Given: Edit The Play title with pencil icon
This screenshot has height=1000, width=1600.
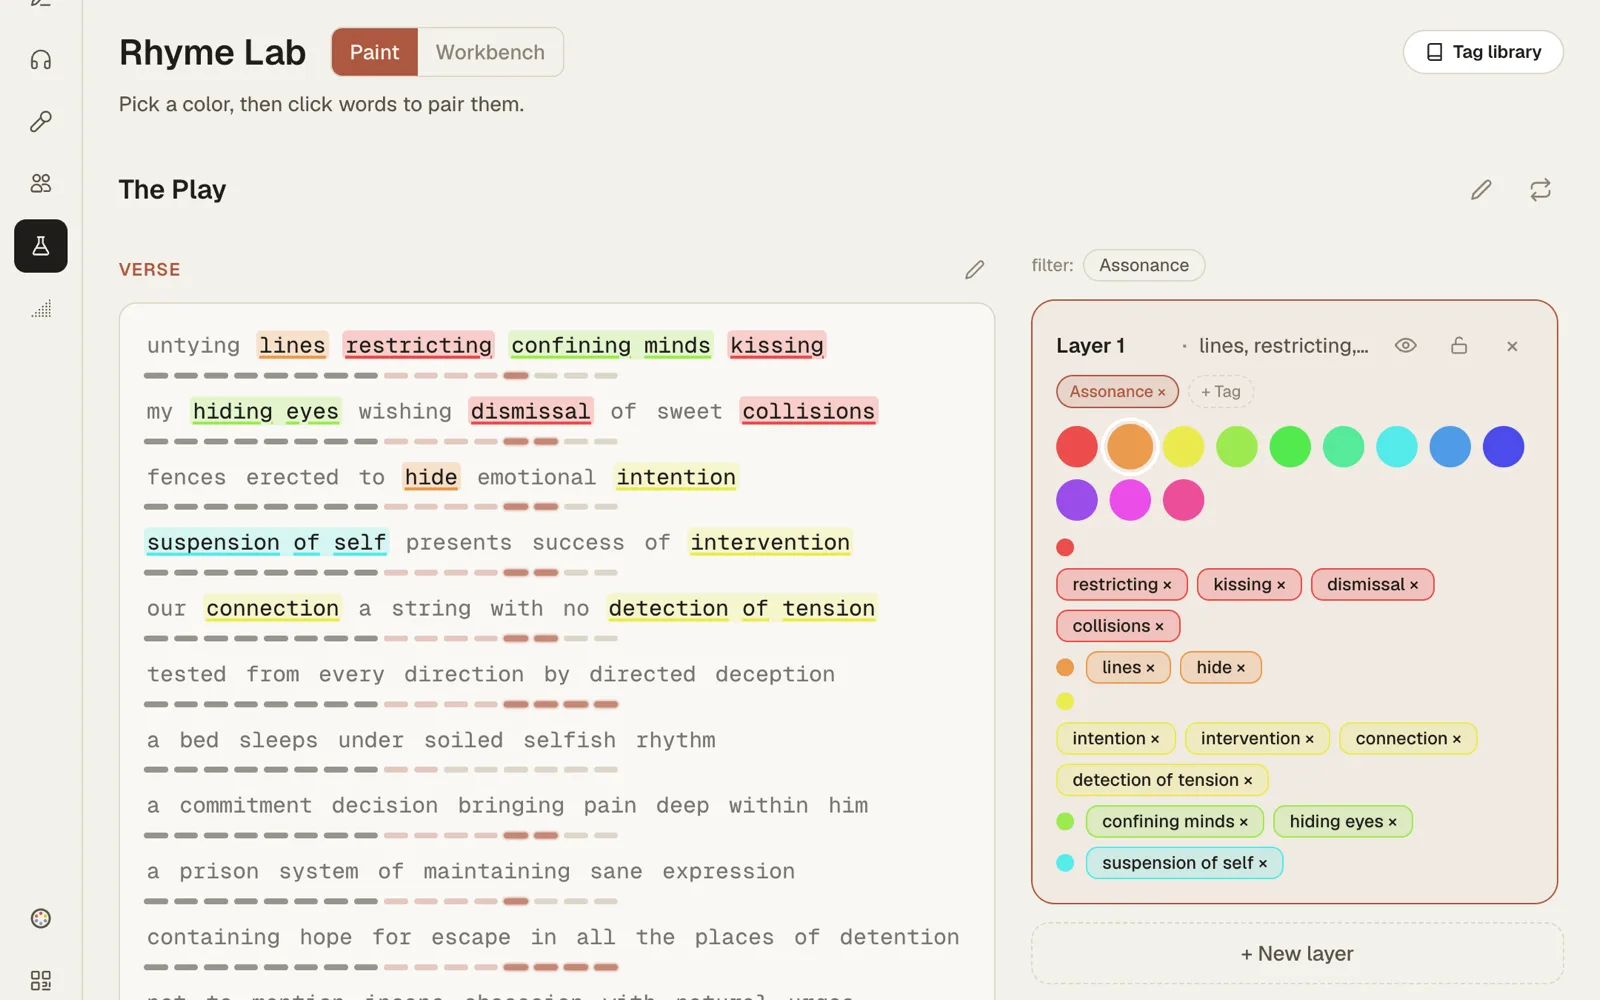Looking at the screenshot, I should point(1481,190).
